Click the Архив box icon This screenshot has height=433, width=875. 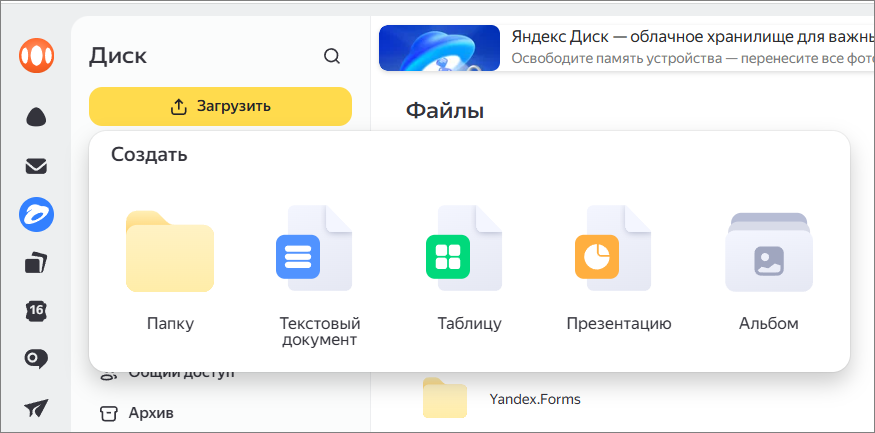click(109, 413)
